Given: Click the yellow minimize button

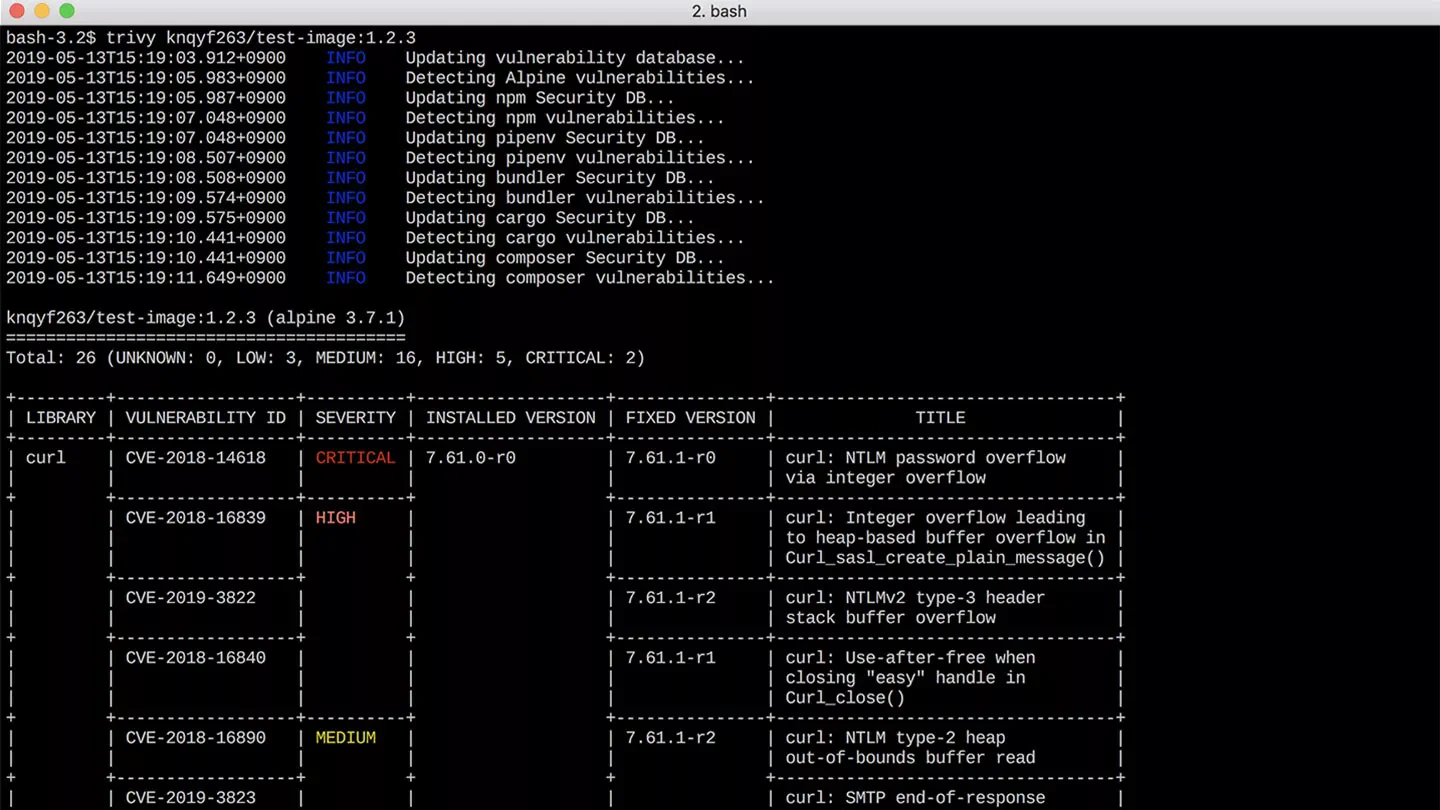Looking at the screenshot, I should [x=40, y=11].
